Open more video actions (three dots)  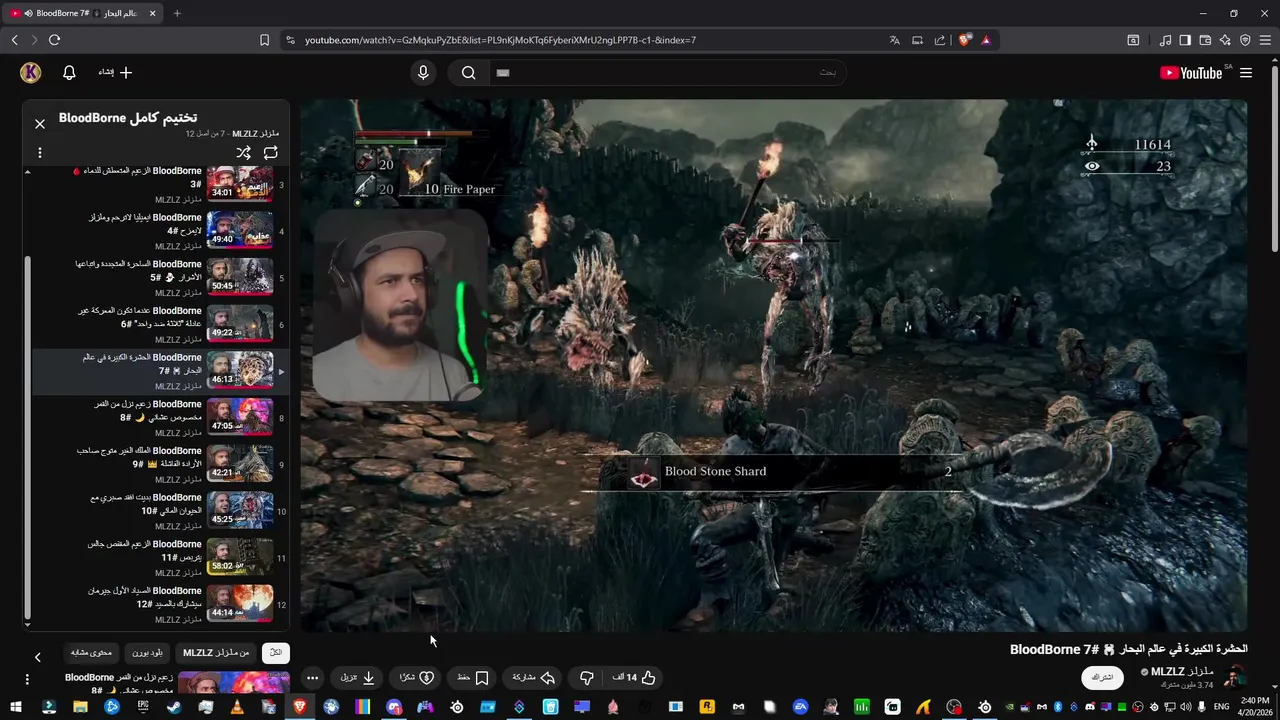(x=312, y=677)
